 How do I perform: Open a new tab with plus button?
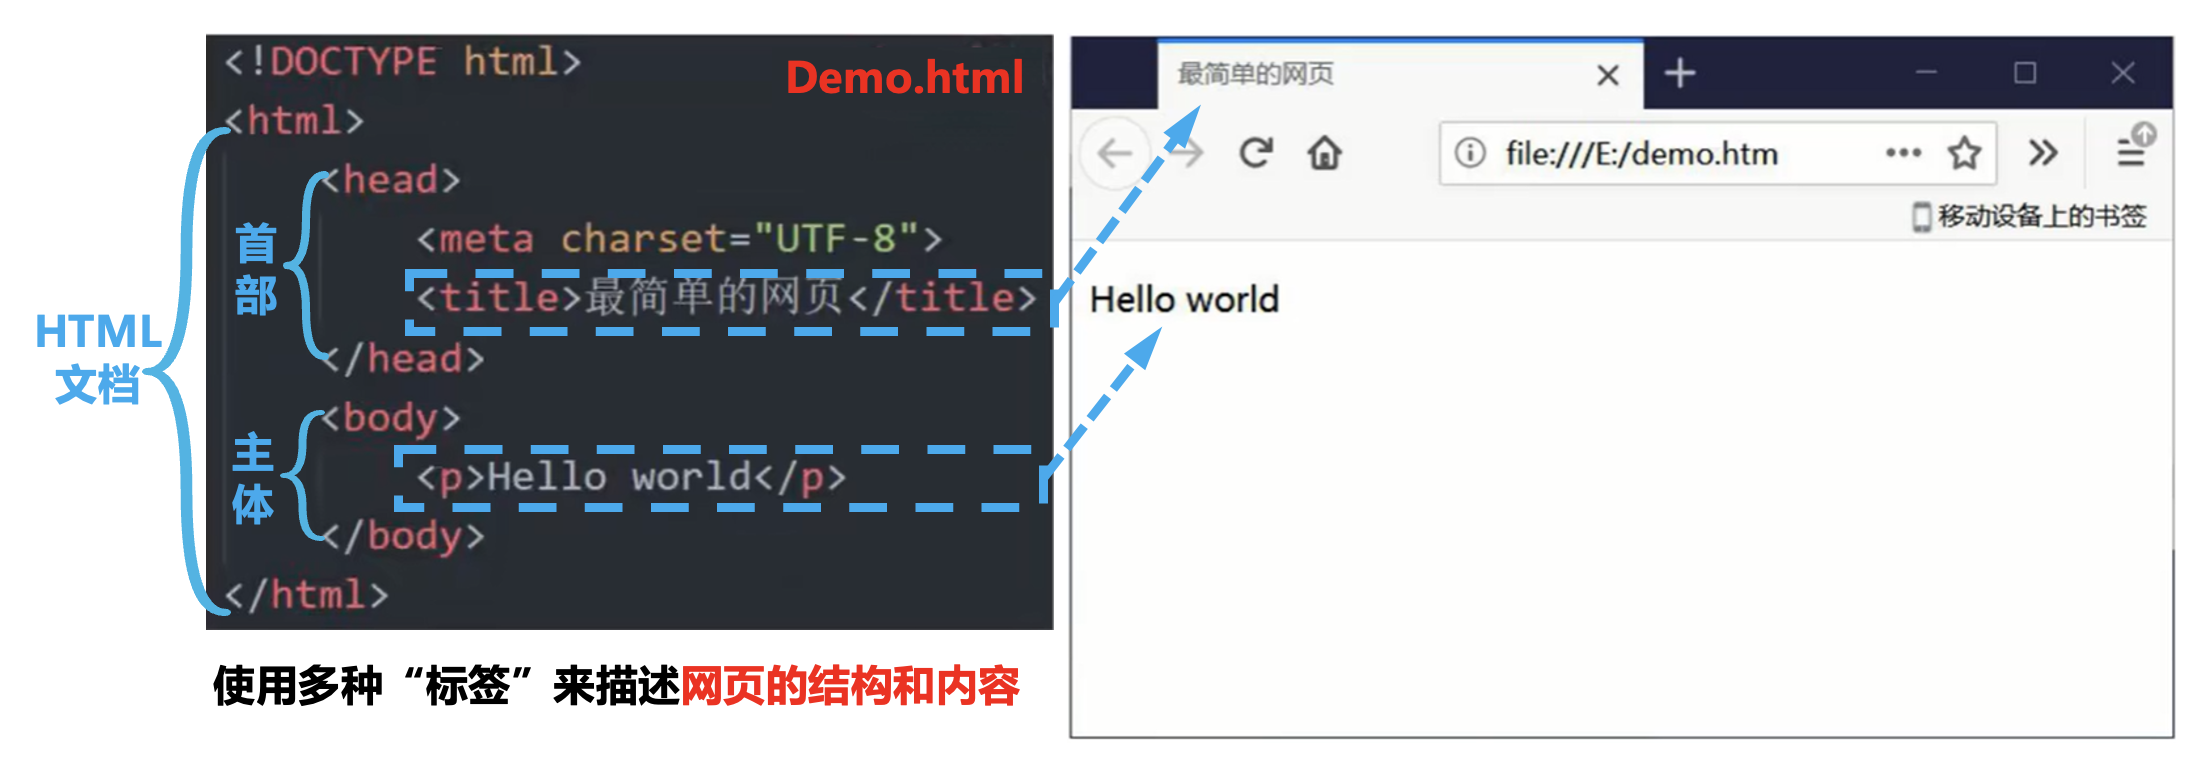1680,73
